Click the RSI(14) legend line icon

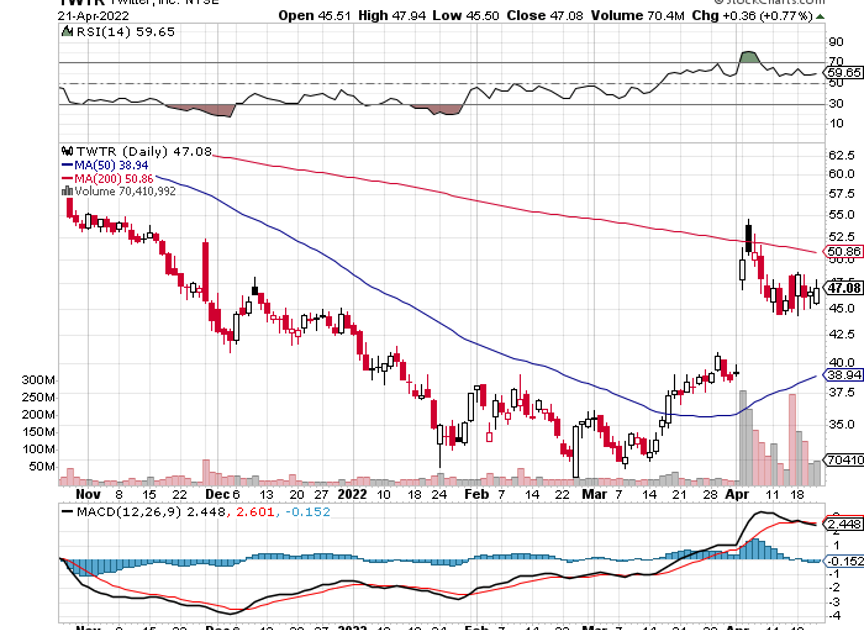pos(68,32)
